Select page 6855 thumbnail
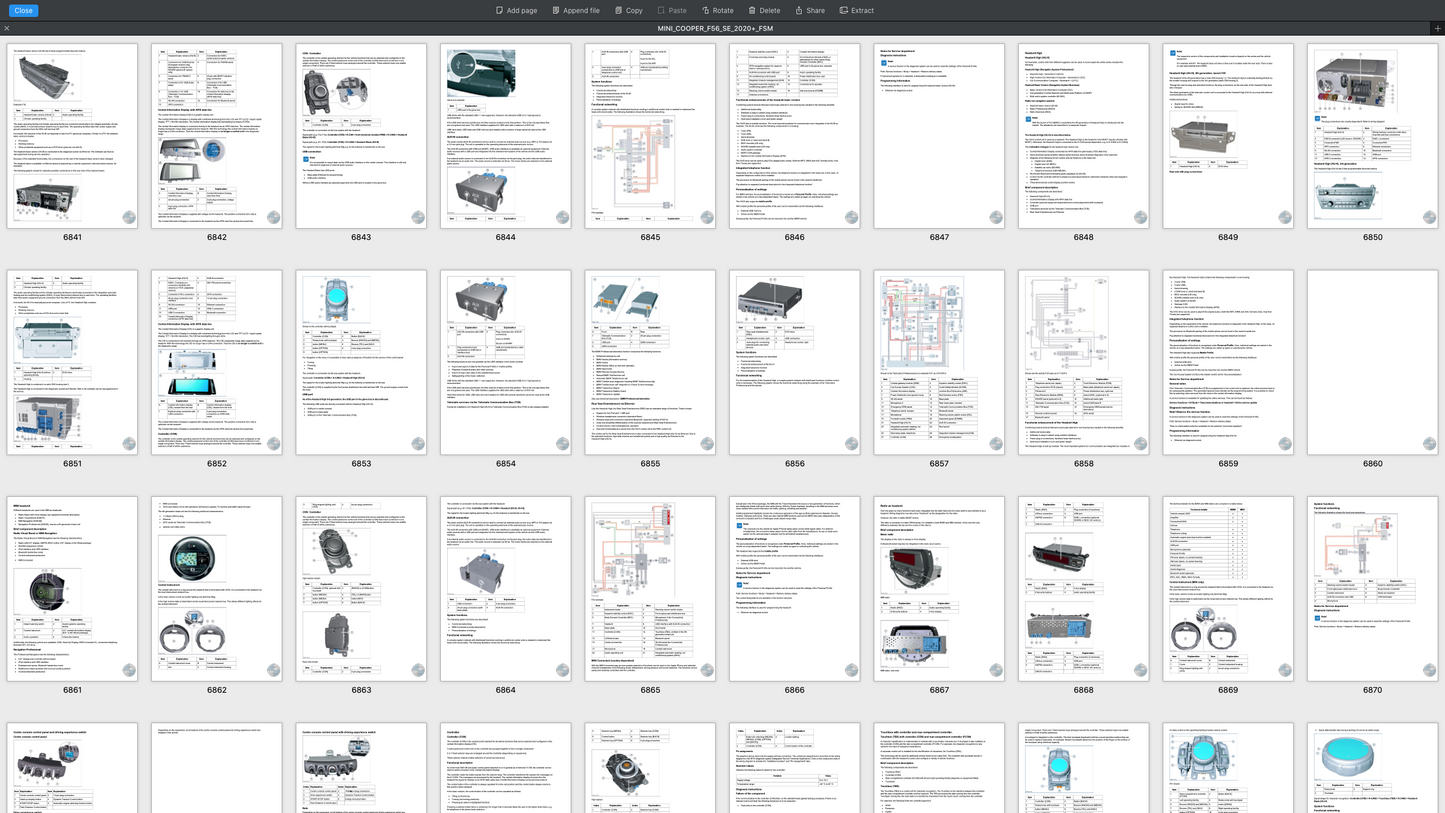The height and width of the screenshot is (813, 1445). tap(650, 362)
